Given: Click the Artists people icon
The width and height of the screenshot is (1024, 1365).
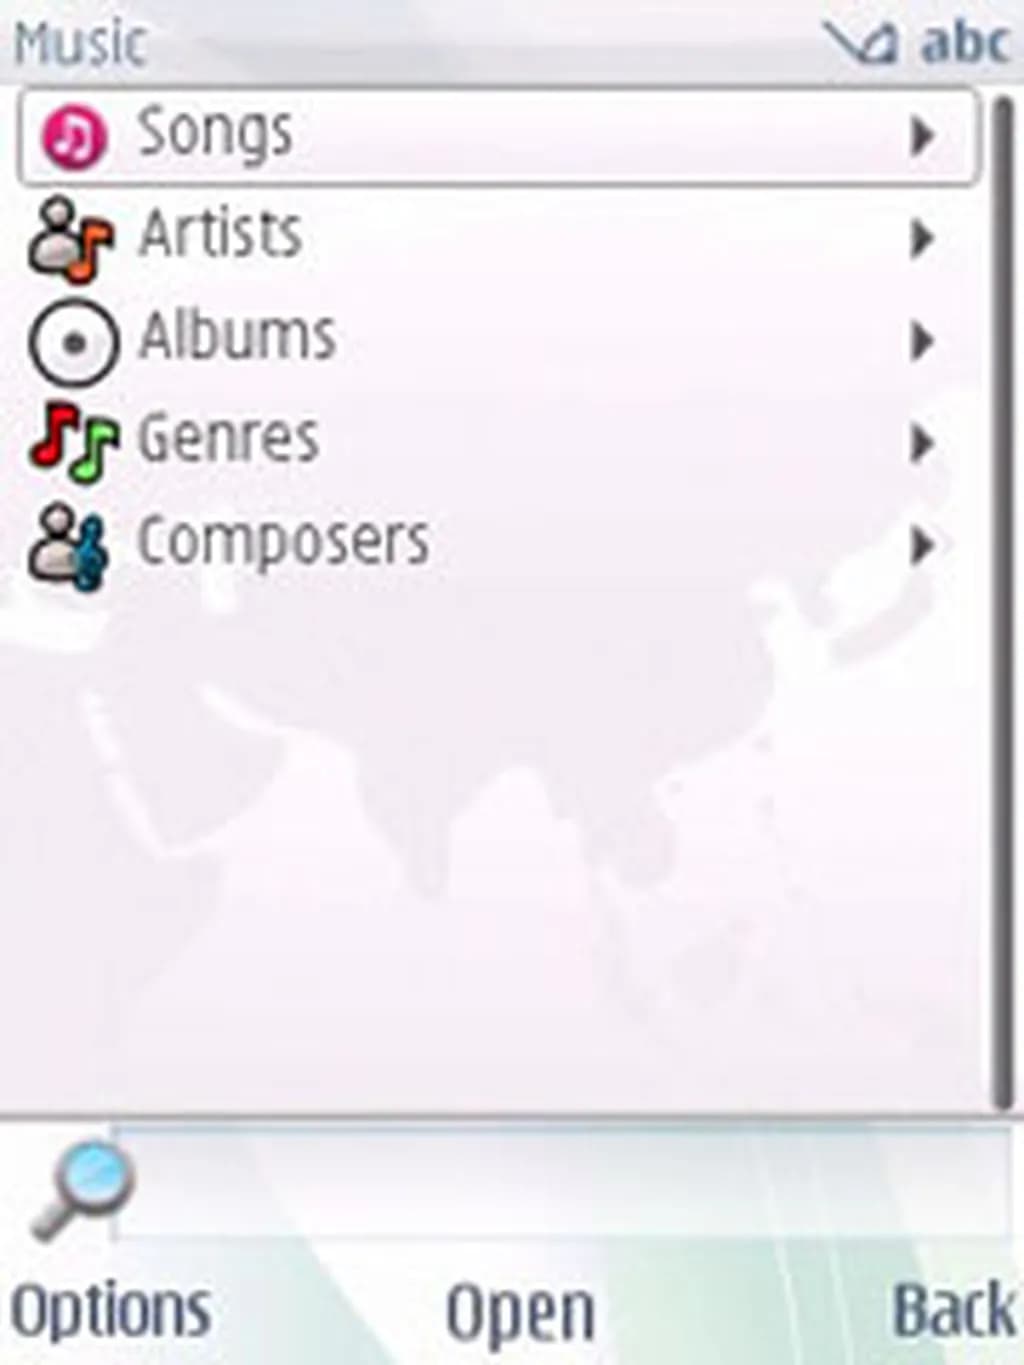Looking at the screenshot, I should point(71,238).
